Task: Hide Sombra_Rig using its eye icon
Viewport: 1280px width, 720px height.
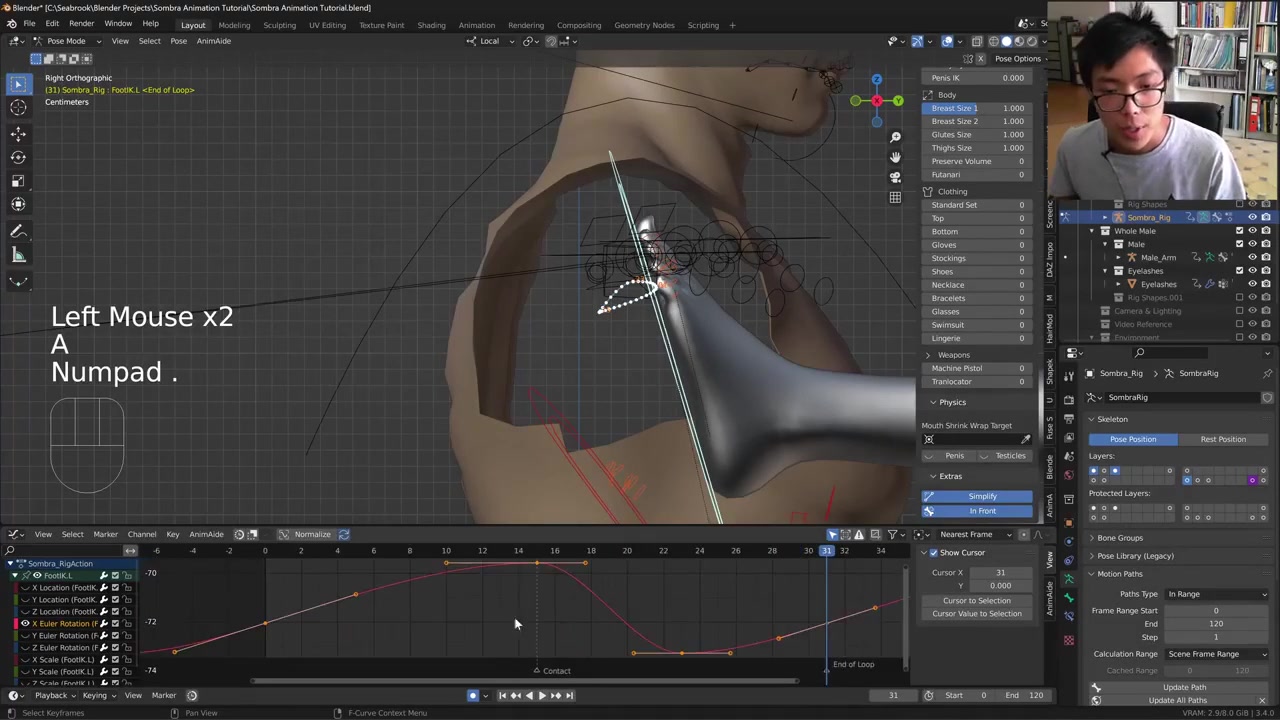Action: [x=1252, y=217]
